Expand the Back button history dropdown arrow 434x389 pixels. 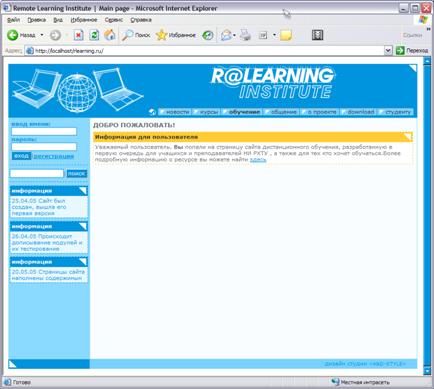[x=42, y=35]
